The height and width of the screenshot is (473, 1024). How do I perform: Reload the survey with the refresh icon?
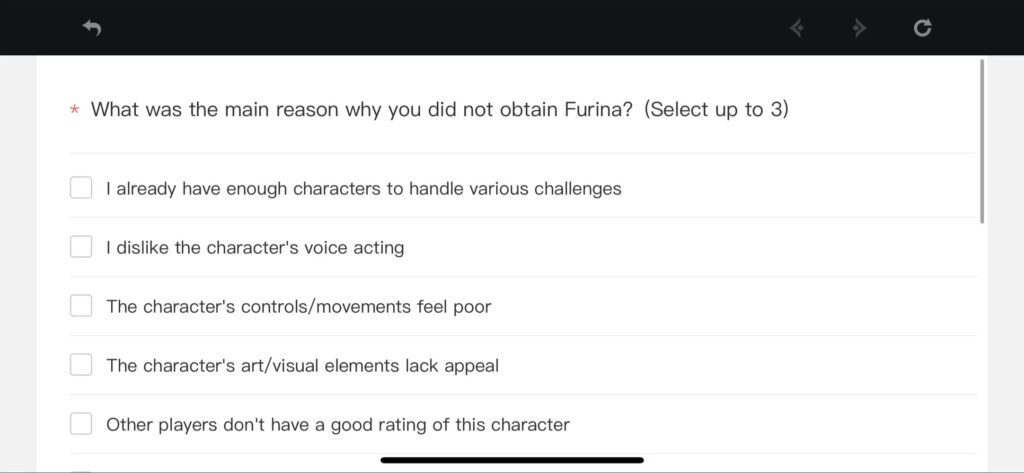pyautogui.click(x=922, y=27)
